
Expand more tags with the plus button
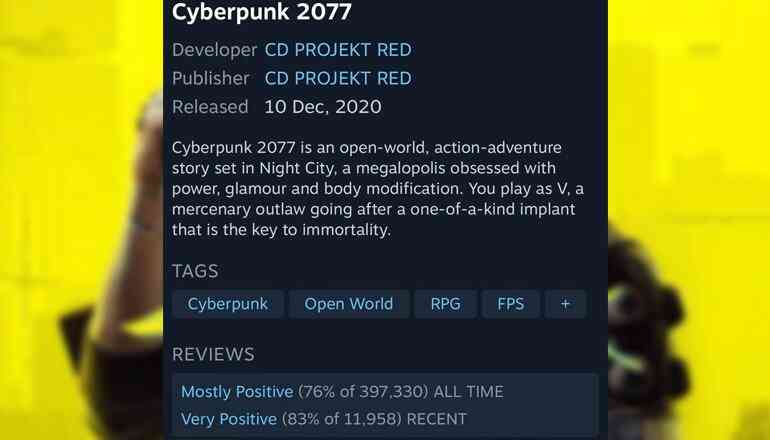coord(565,304)
